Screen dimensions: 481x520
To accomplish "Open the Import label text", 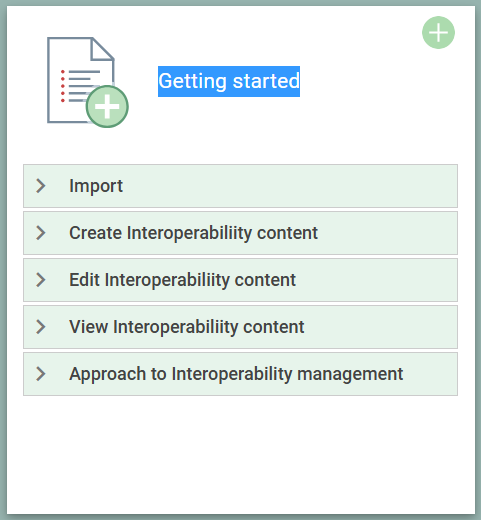I will (96, 186).
